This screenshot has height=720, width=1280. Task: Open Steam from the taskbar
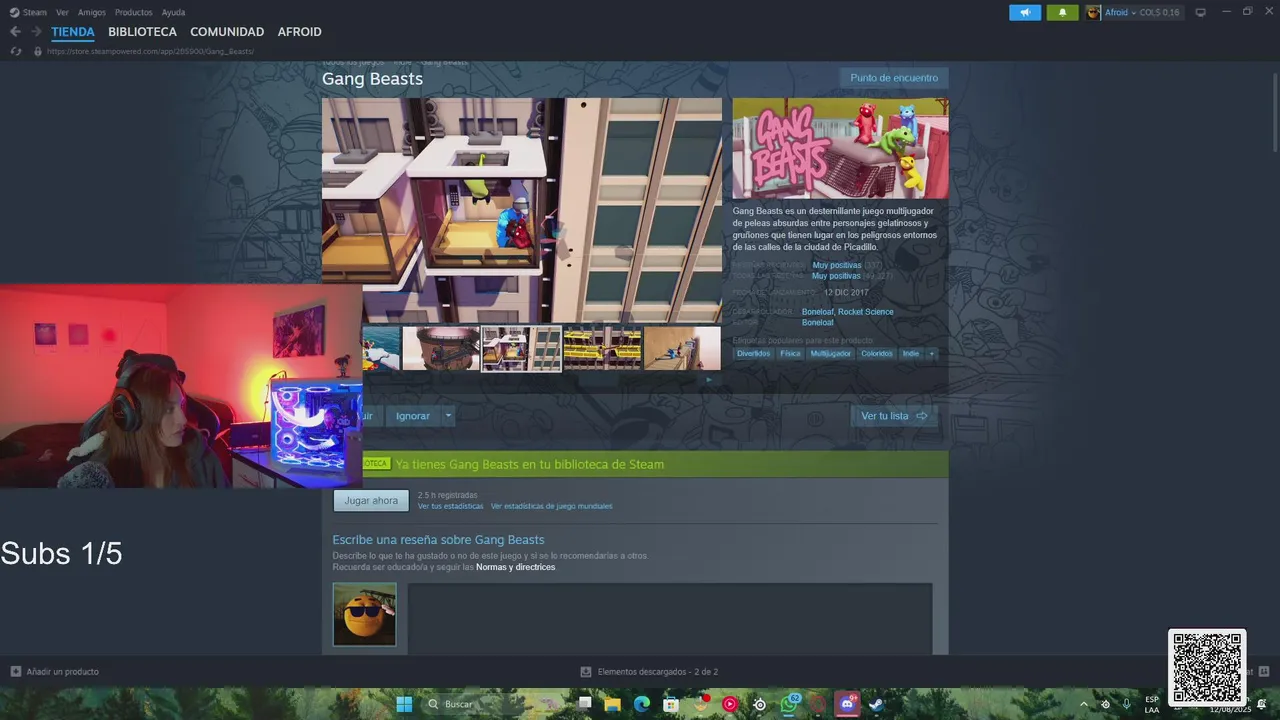click(x=876, y=704)
